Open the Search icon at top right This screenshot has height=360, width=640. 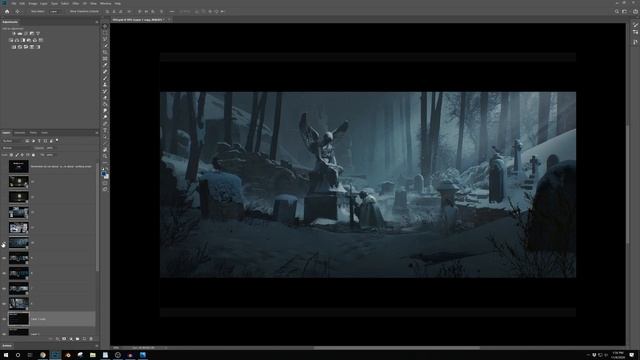(617, 11)
